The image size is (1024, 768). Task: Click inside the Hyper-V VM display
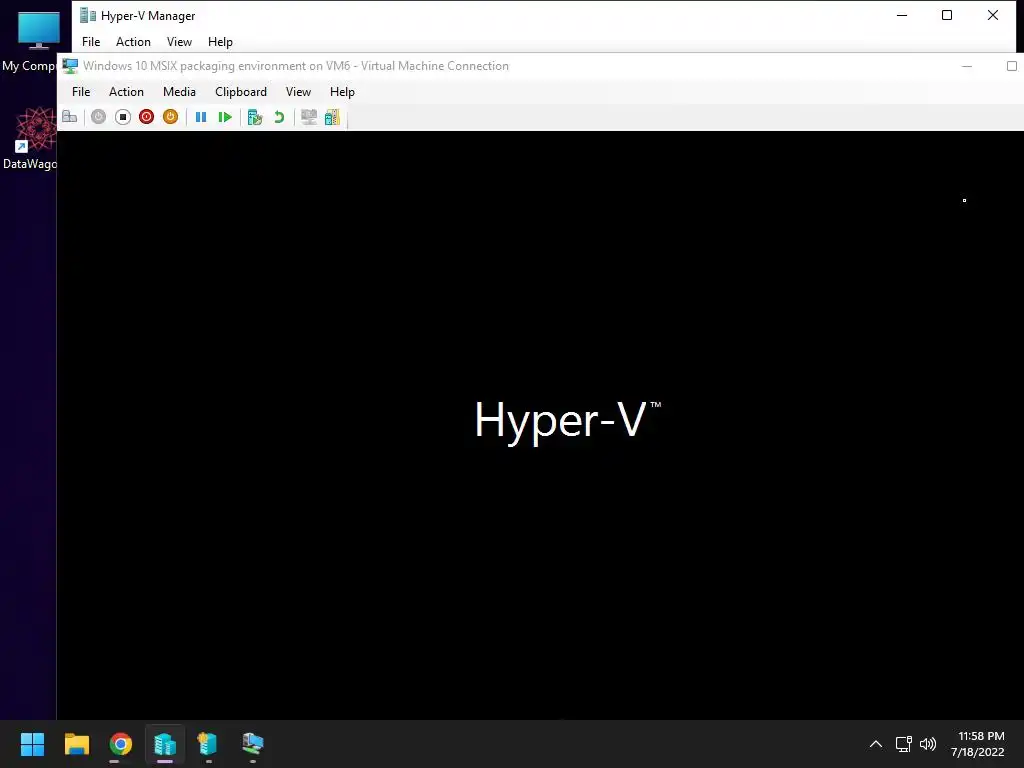(x=541, y=425)
